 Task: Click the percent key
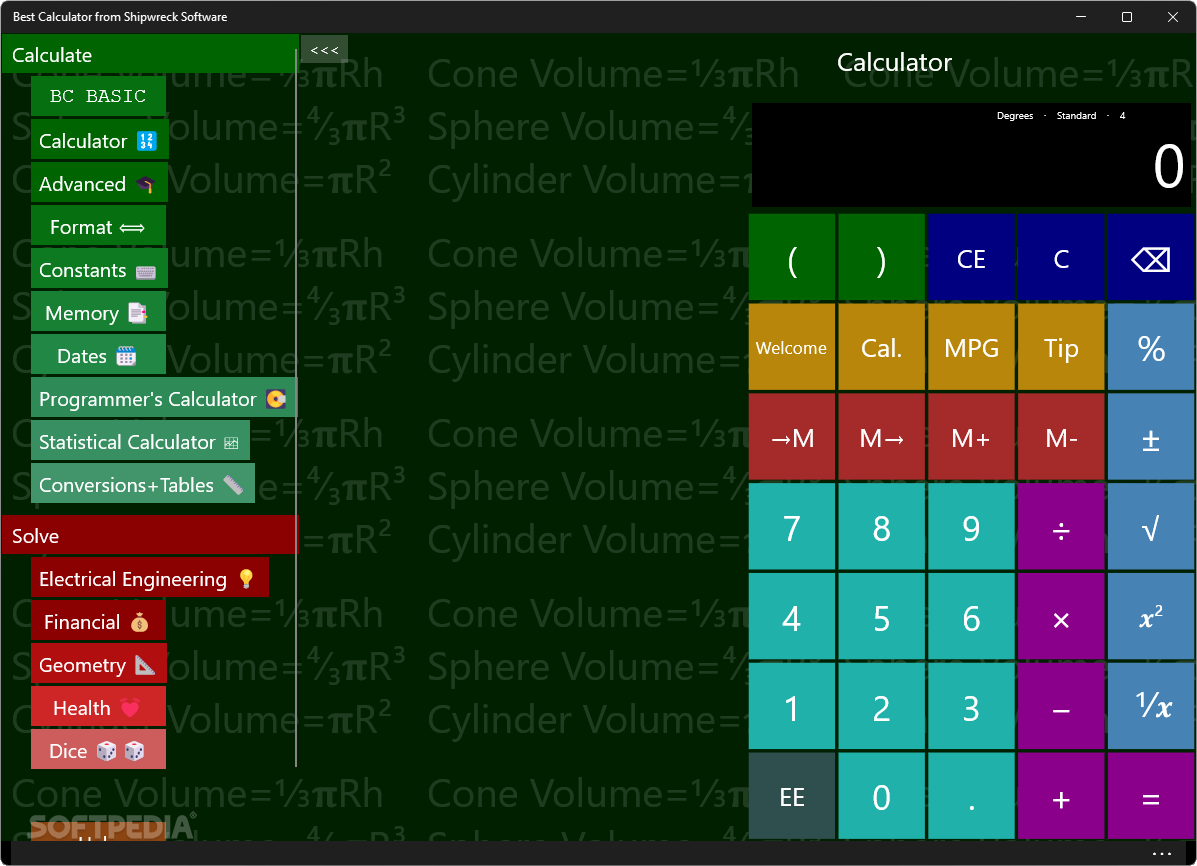pyautogui.click(x=1150, y=347)
